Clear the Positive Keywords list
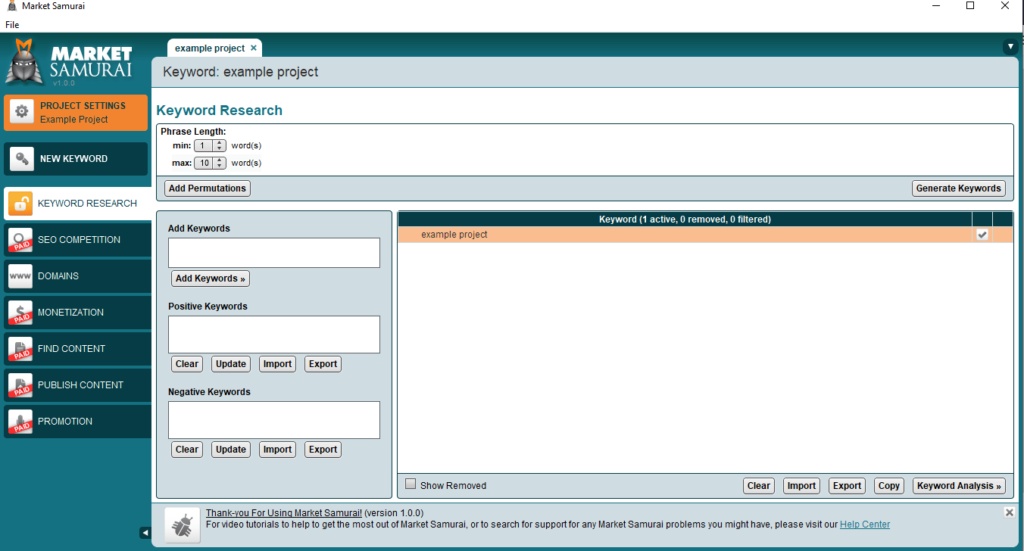Viewport: 1024px width, 551px height. (187, 364)
